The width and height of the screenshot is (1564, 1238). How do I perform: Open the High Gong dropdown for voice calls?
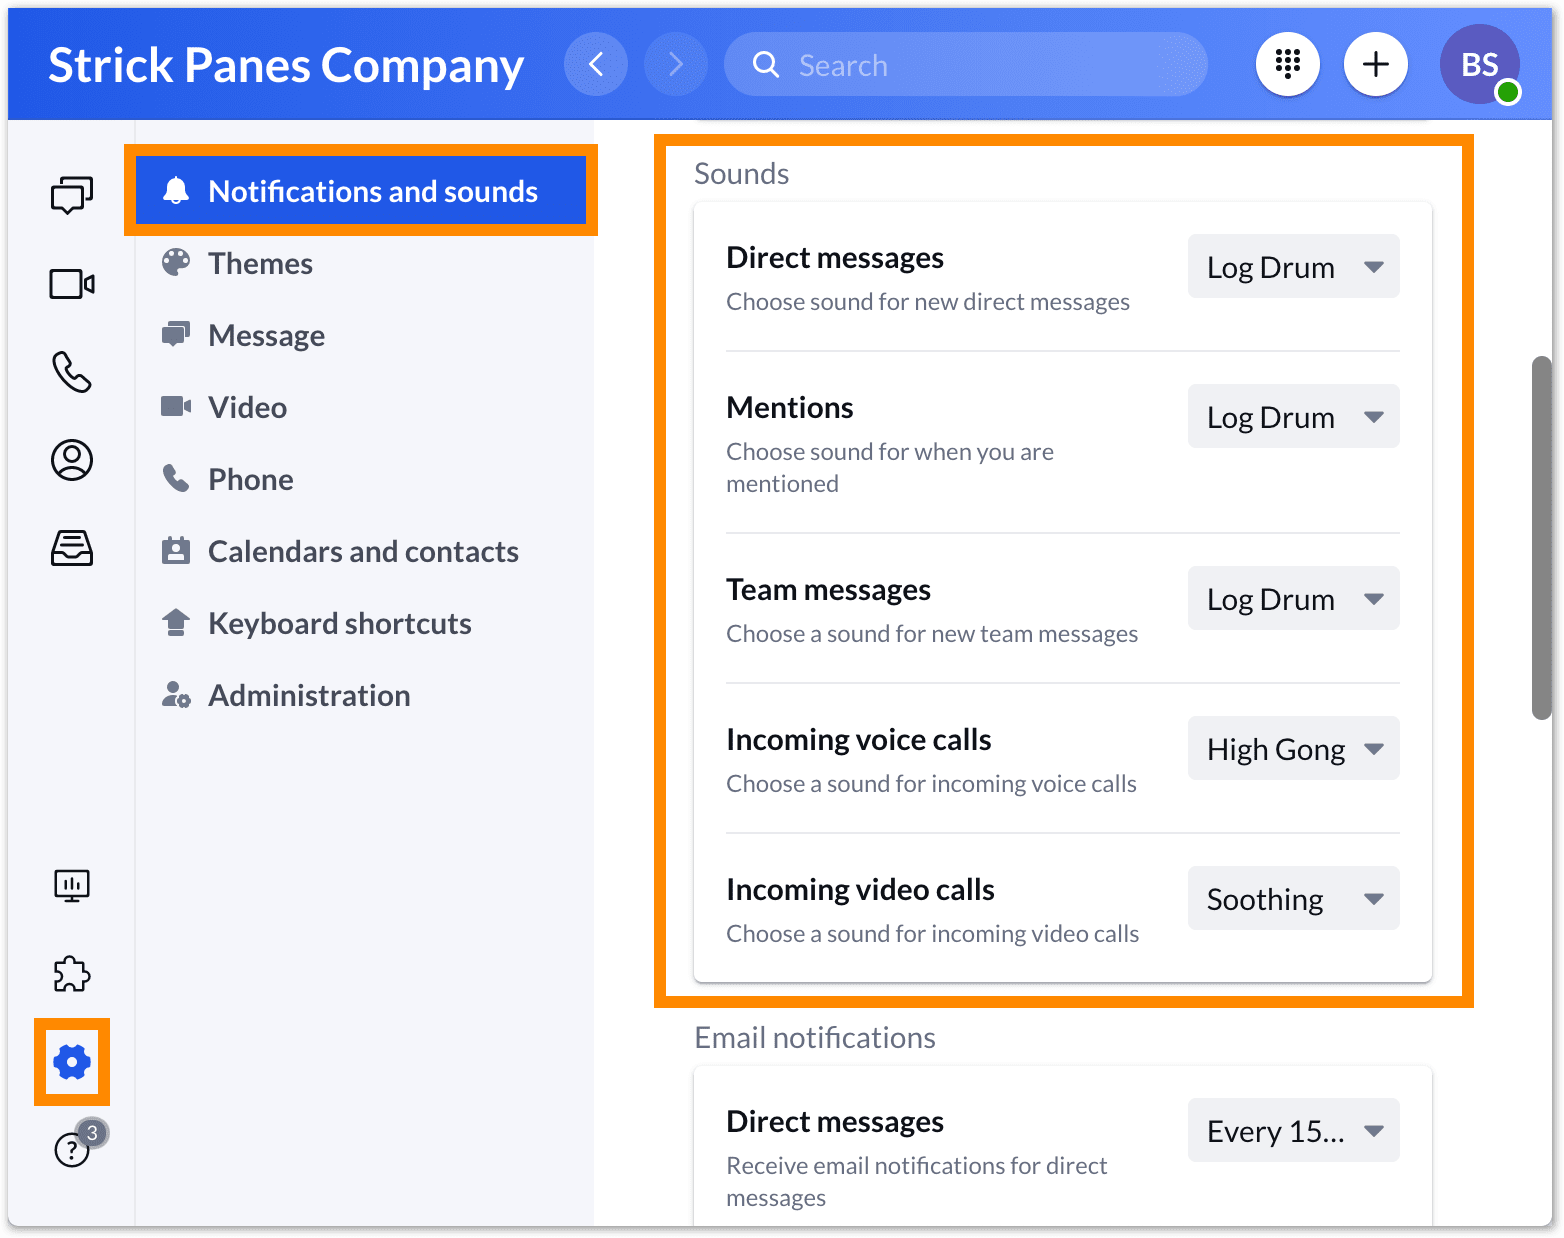point(1293,748)
